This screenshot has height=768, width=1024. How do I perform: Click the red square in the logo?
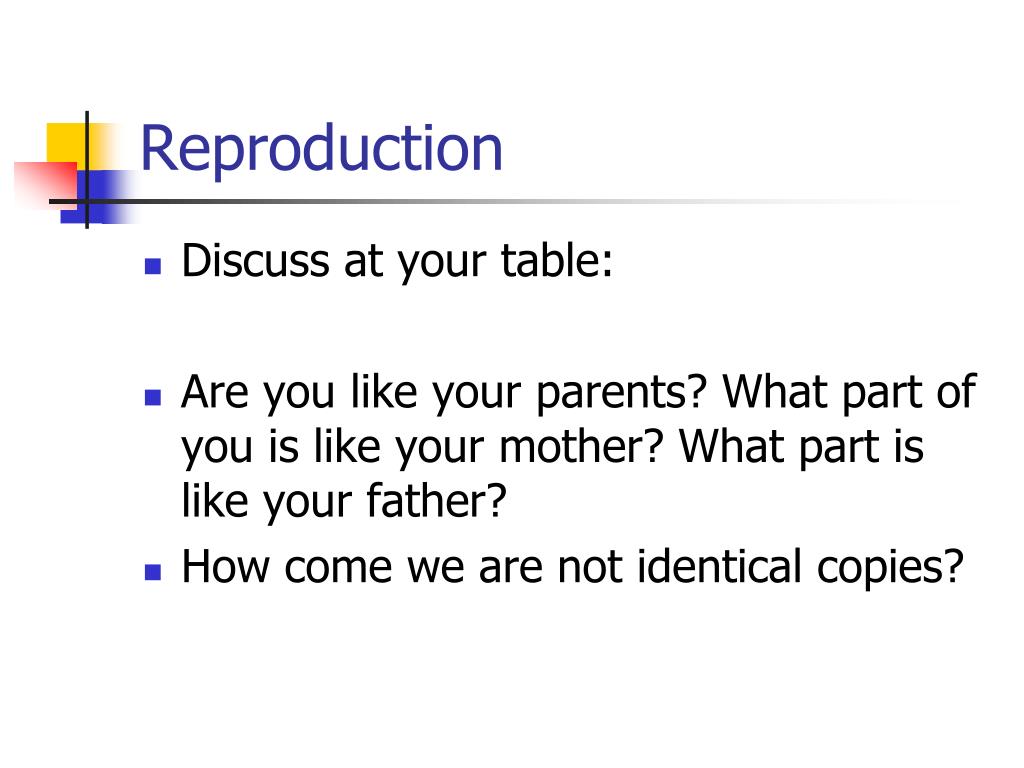44,184
